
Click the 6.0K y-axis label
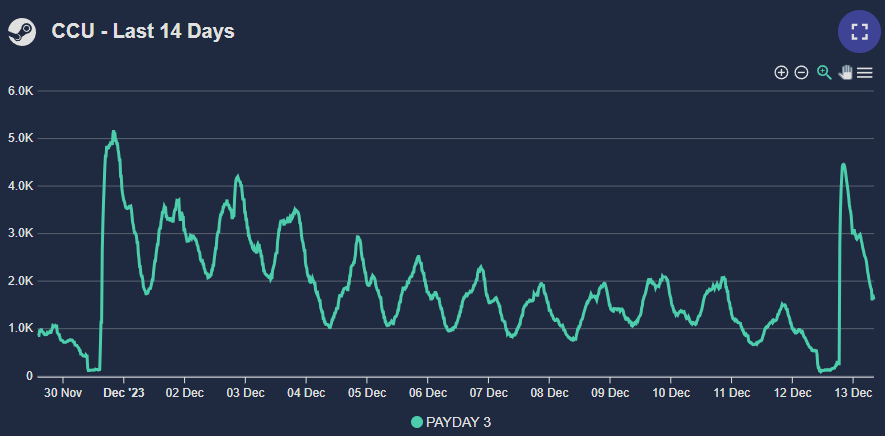point(21,91)
